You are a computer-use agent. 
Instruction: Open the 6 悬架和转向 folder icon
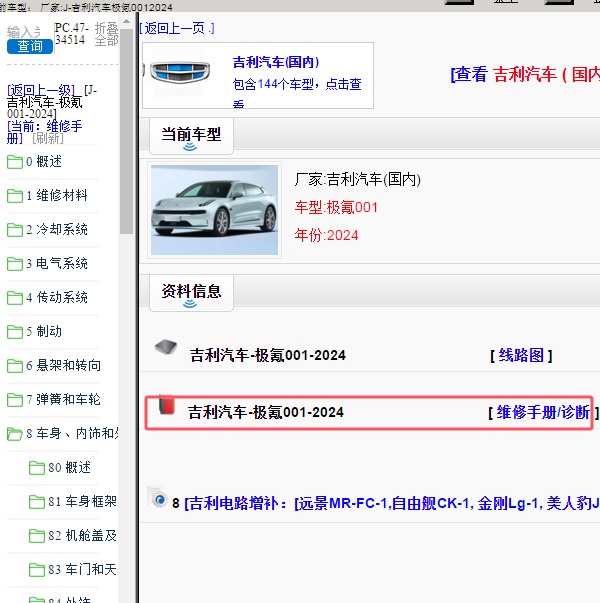tap(15, 366)
